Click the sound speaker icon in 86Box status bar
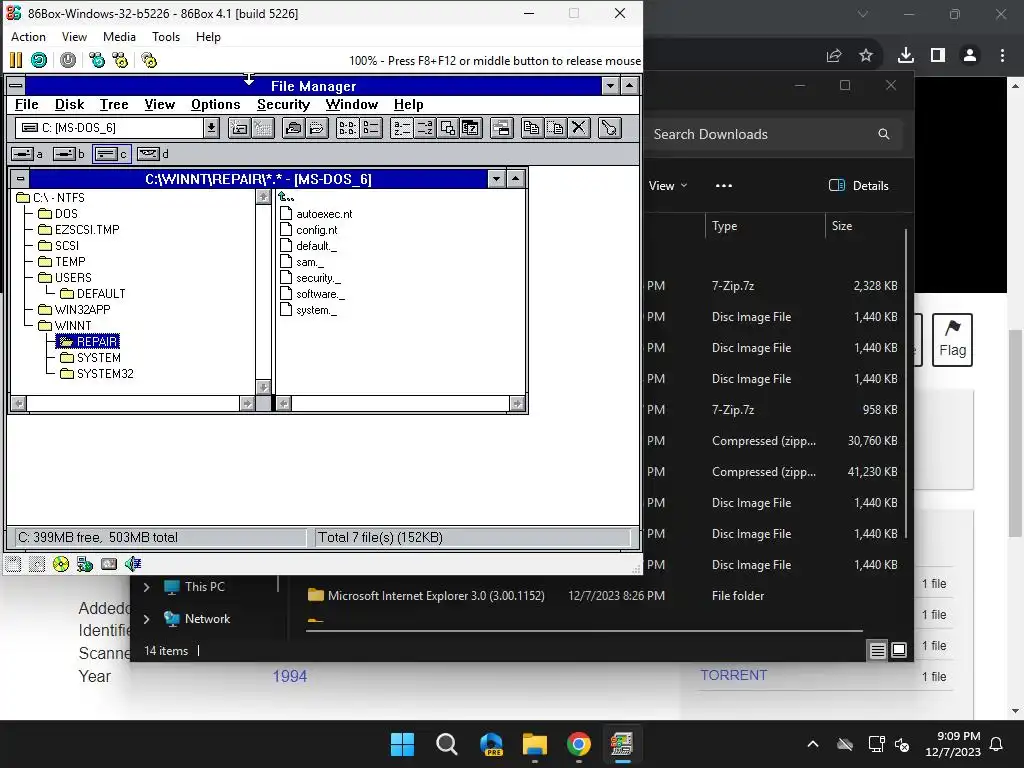The width and height of the screenshot is (1024, 768). tap(133, 564)
